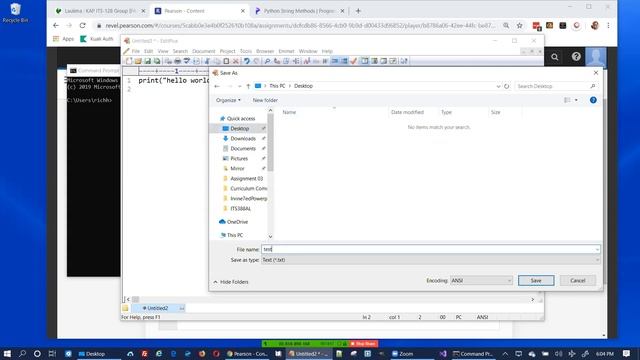
Task: Select Assignment 03 folder in navigation pane
Action: click(x=247, y=179)
